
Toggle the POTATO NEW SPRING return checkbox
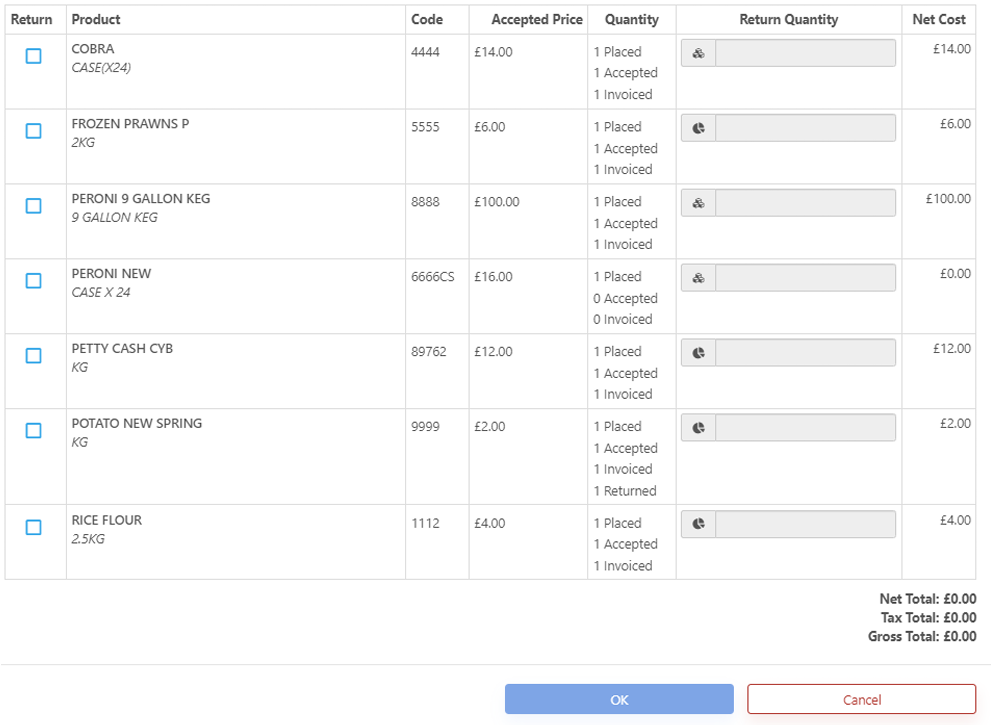tap(33, 431)
